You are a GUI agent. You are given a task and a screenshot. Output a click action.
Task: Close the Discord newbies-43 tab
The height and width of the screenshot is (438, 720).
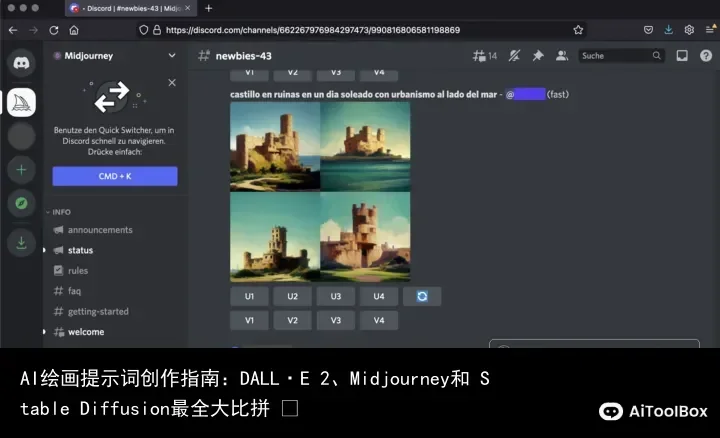click(x=187, y=8)
